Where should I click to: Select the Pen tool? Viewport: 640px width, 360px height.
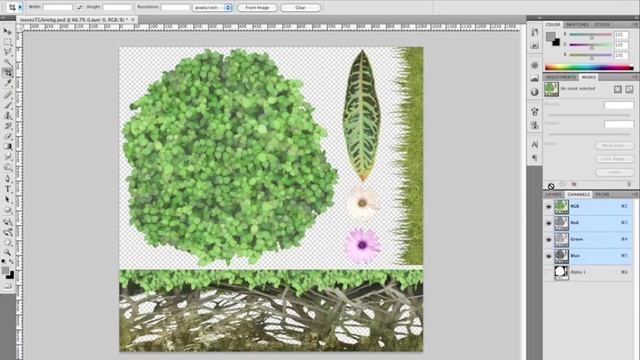pyautogui.click(x=7, y=179)
